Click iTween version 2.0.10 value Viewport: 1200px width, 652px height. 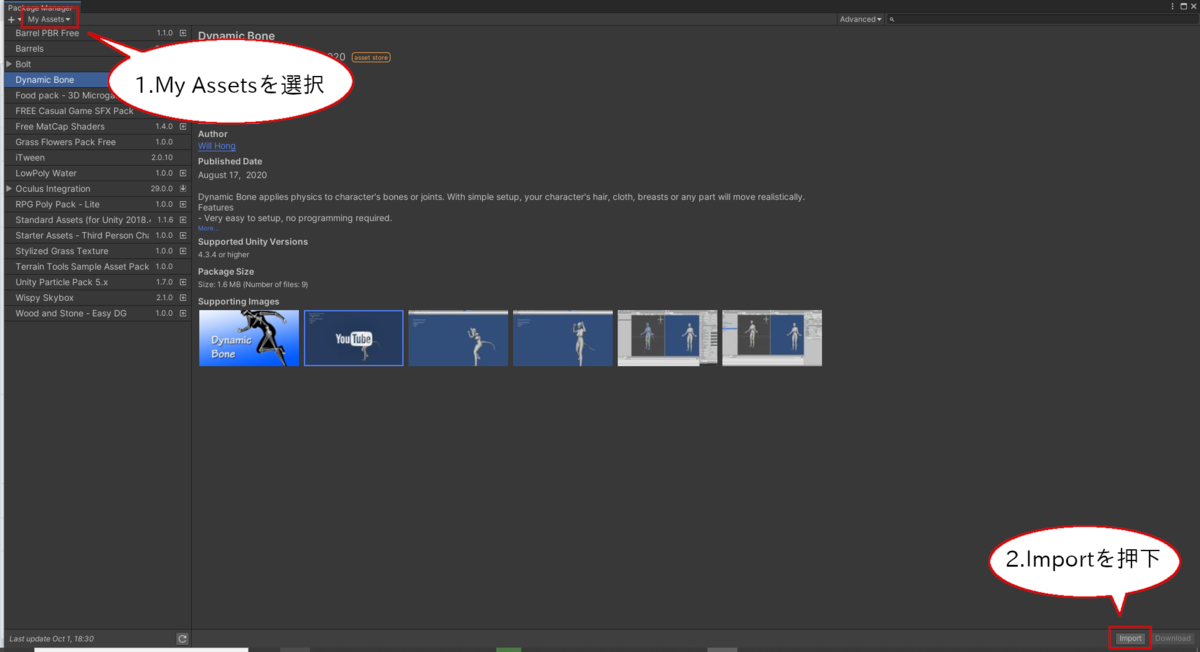pyautogui.click(x=162, y=157)
